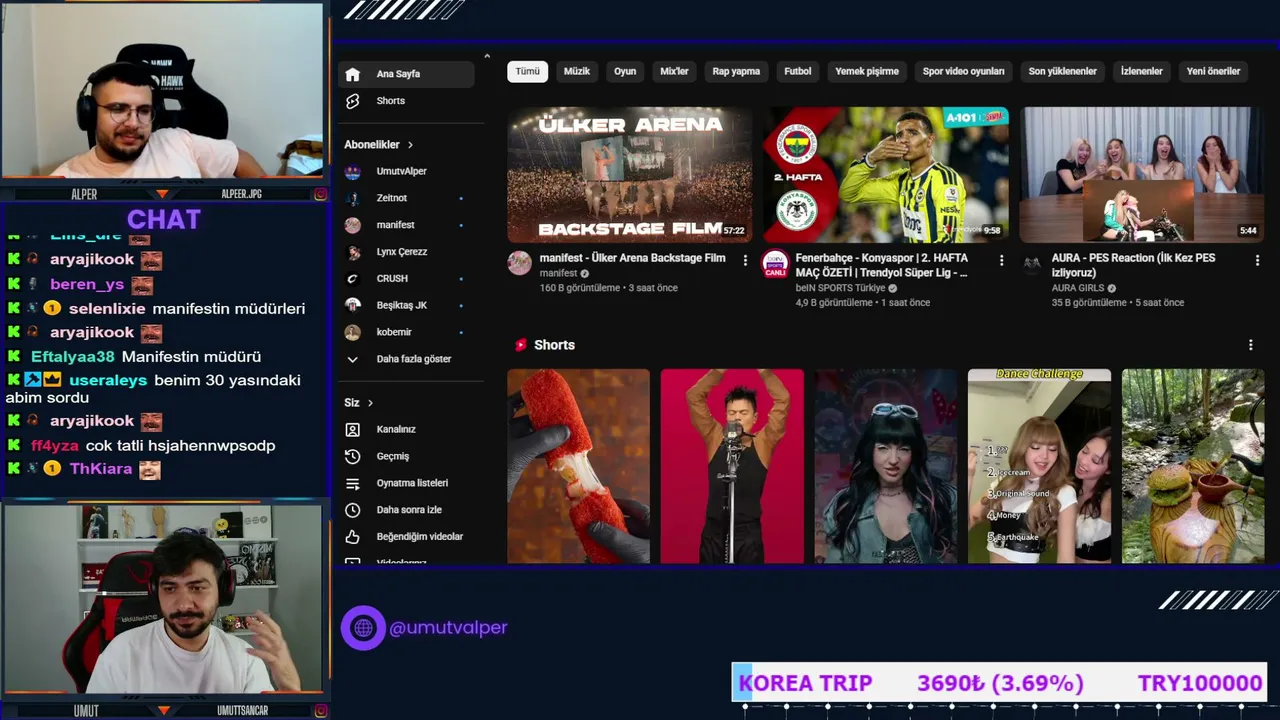Expand the Siz section arrow
The width and height of the screenshot is (1280, 720).
click(370, 403)
